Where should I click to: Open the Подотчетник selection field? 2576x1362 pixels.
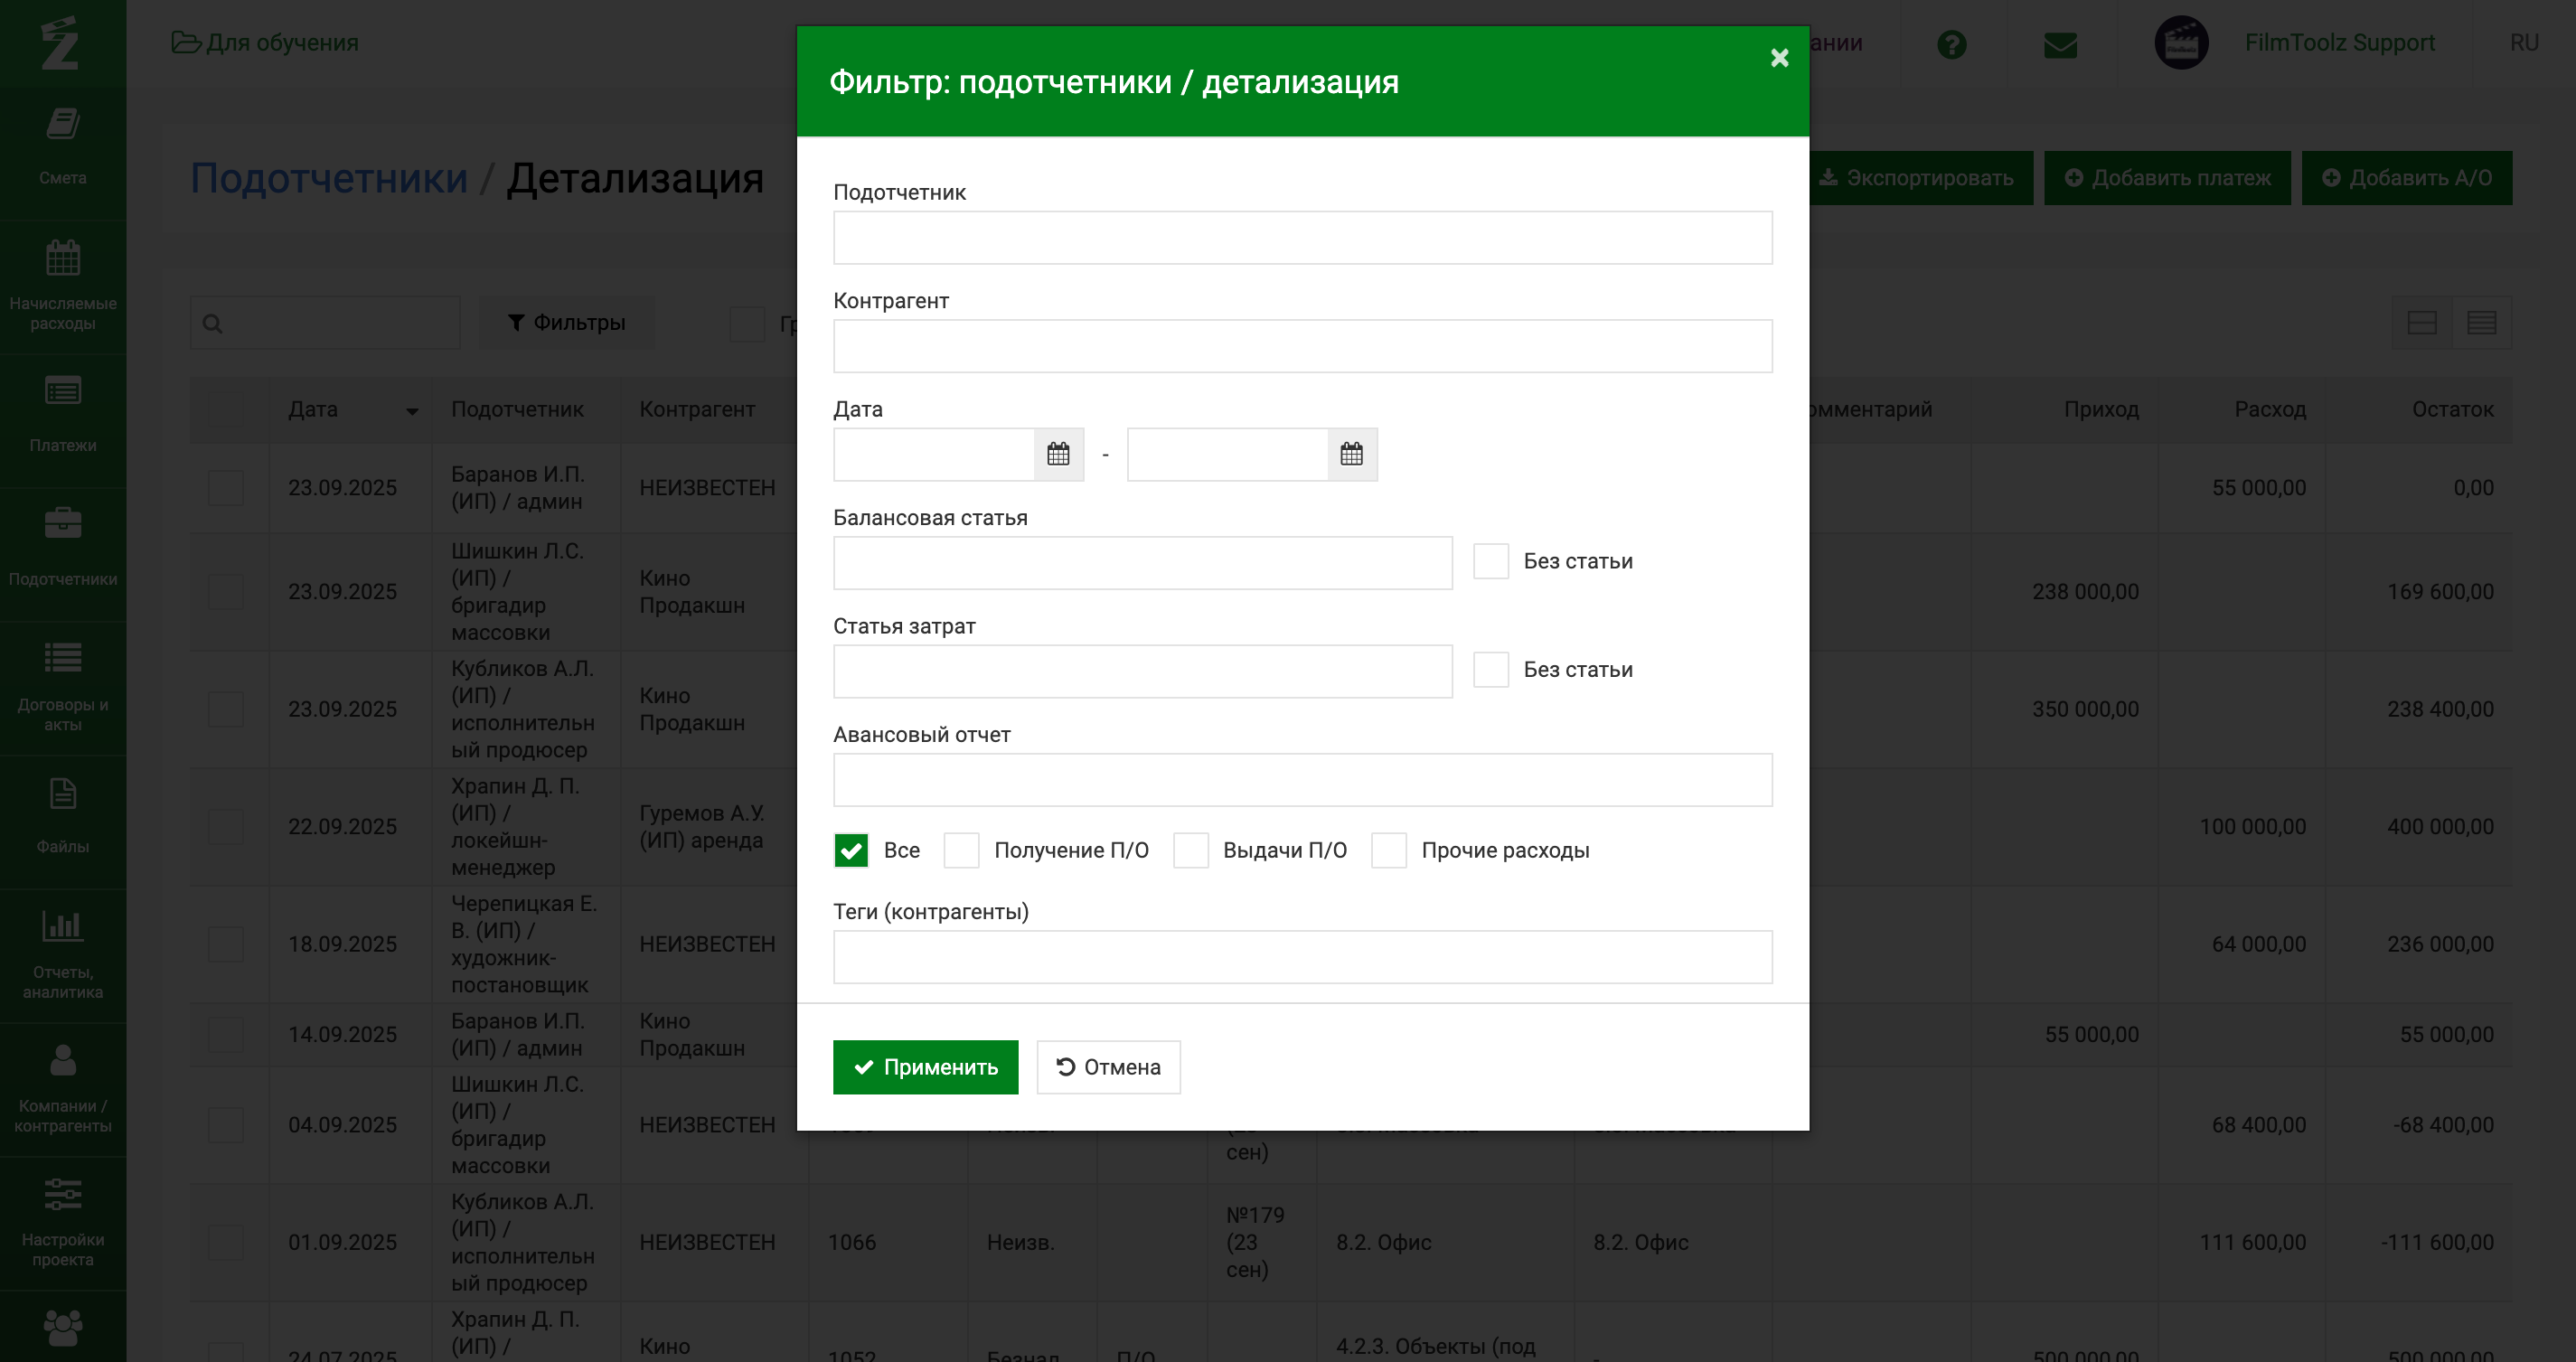tap(1302, 238)
